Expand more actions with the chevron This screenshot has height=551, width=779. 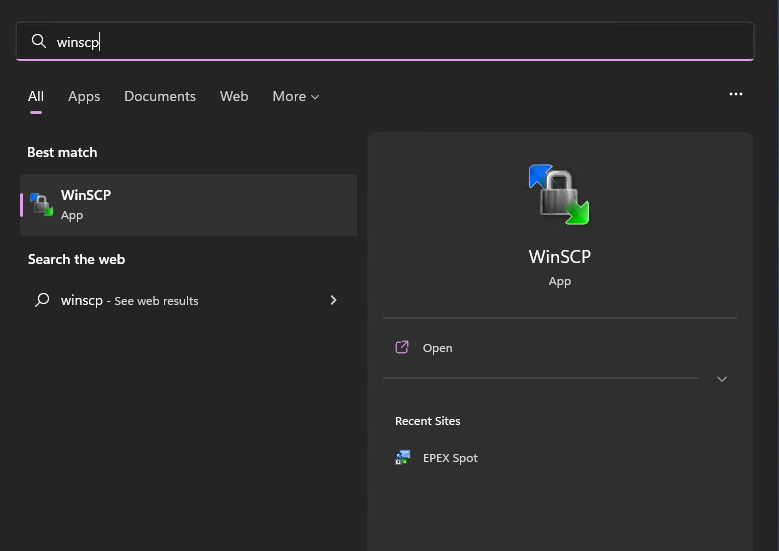[722, 379]
